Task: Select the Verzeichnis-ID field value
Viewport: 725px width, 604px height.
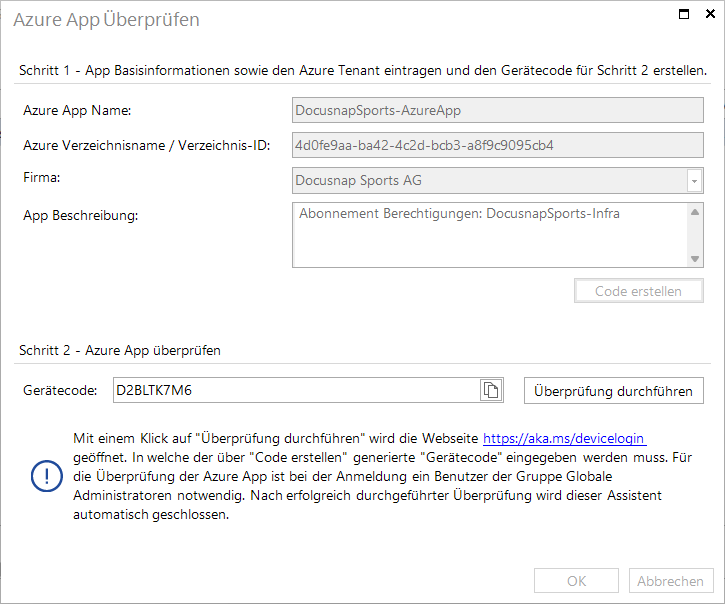Action: tap(498, 145)
